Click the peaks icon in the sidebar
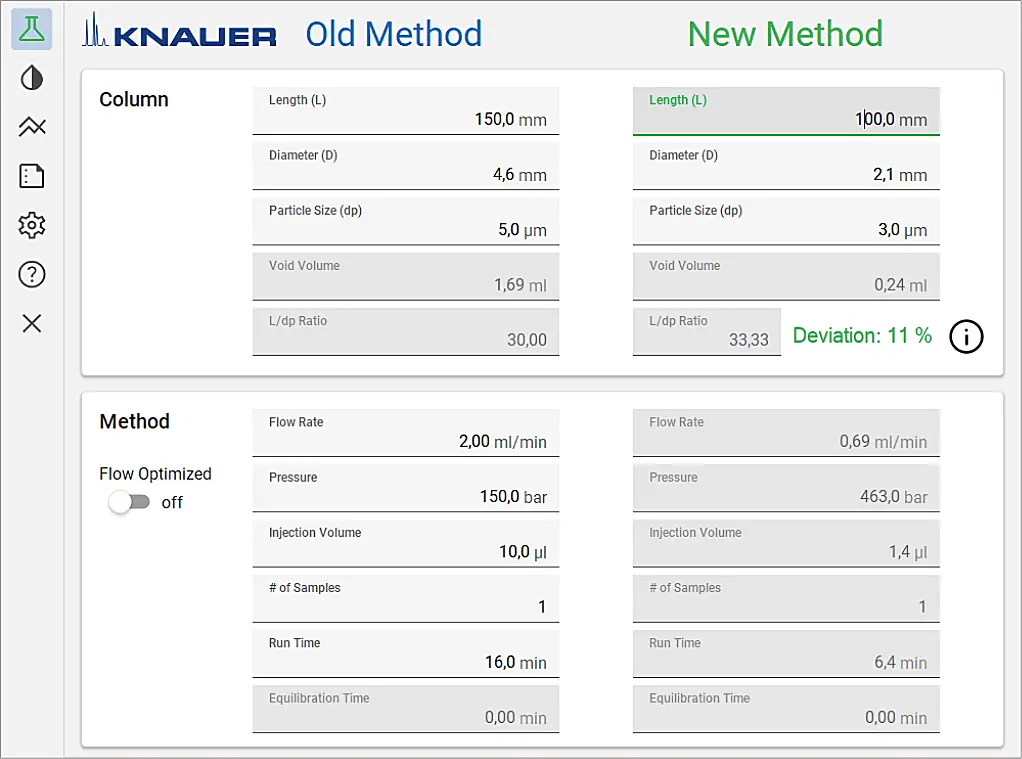1022x759 pixels. coord(30,127)
